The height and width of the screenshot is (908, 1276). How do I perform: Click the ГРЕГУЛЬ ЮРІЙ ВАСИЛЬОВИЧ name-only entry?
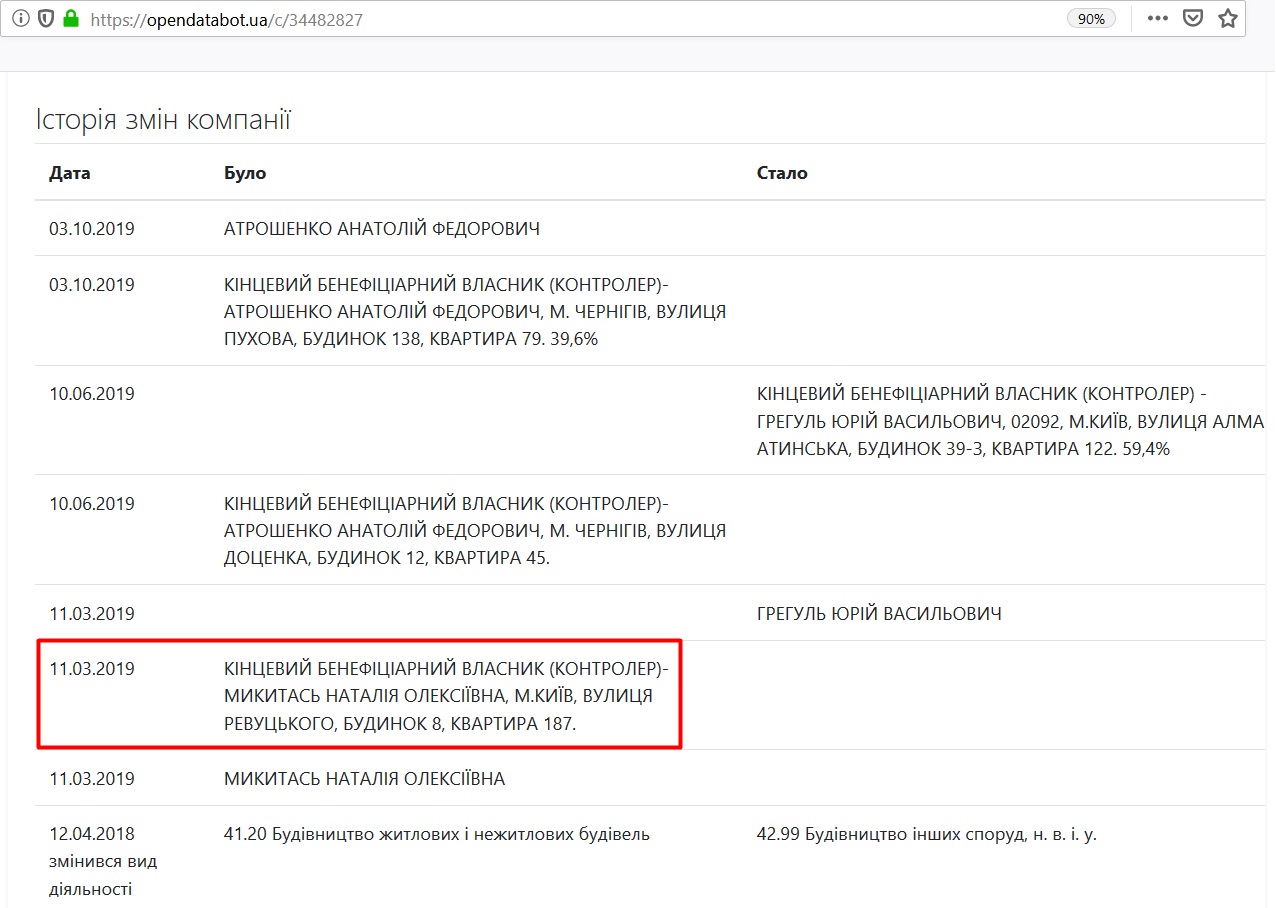pos(879,613)
